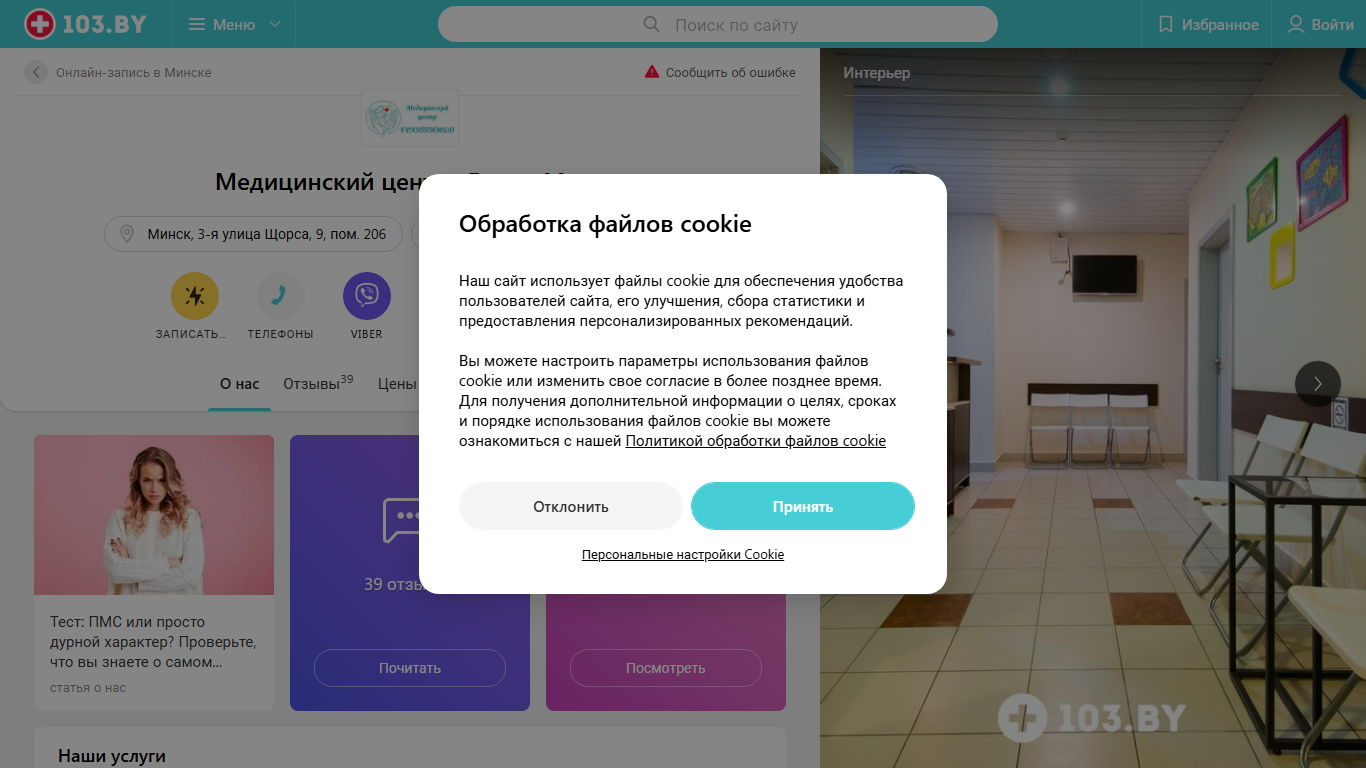Image resolution: width=1366 pixels, height=768 pixels.
Task: Click the Поиск по сайту search field
Action: pos(718,24)
